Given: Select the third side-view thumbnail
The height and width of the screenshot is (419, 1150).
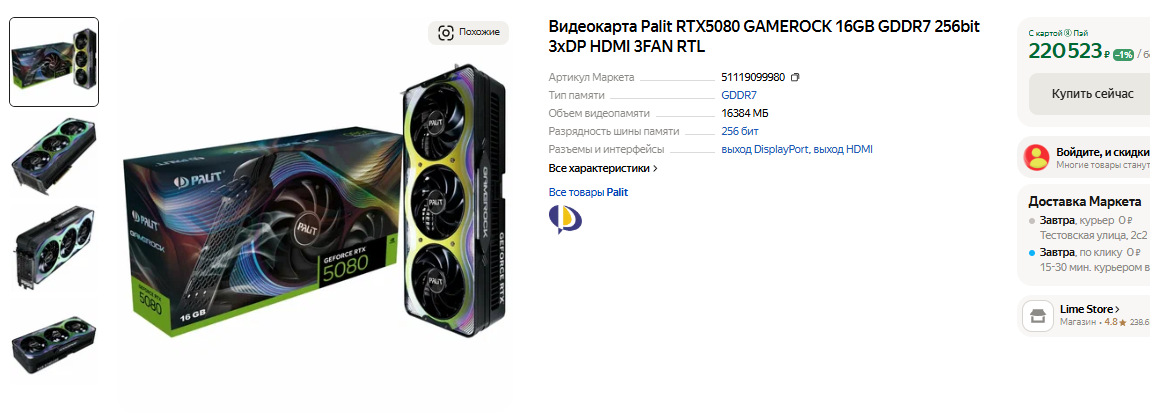Looking at the screenshot, I should (x=54, y=246).
